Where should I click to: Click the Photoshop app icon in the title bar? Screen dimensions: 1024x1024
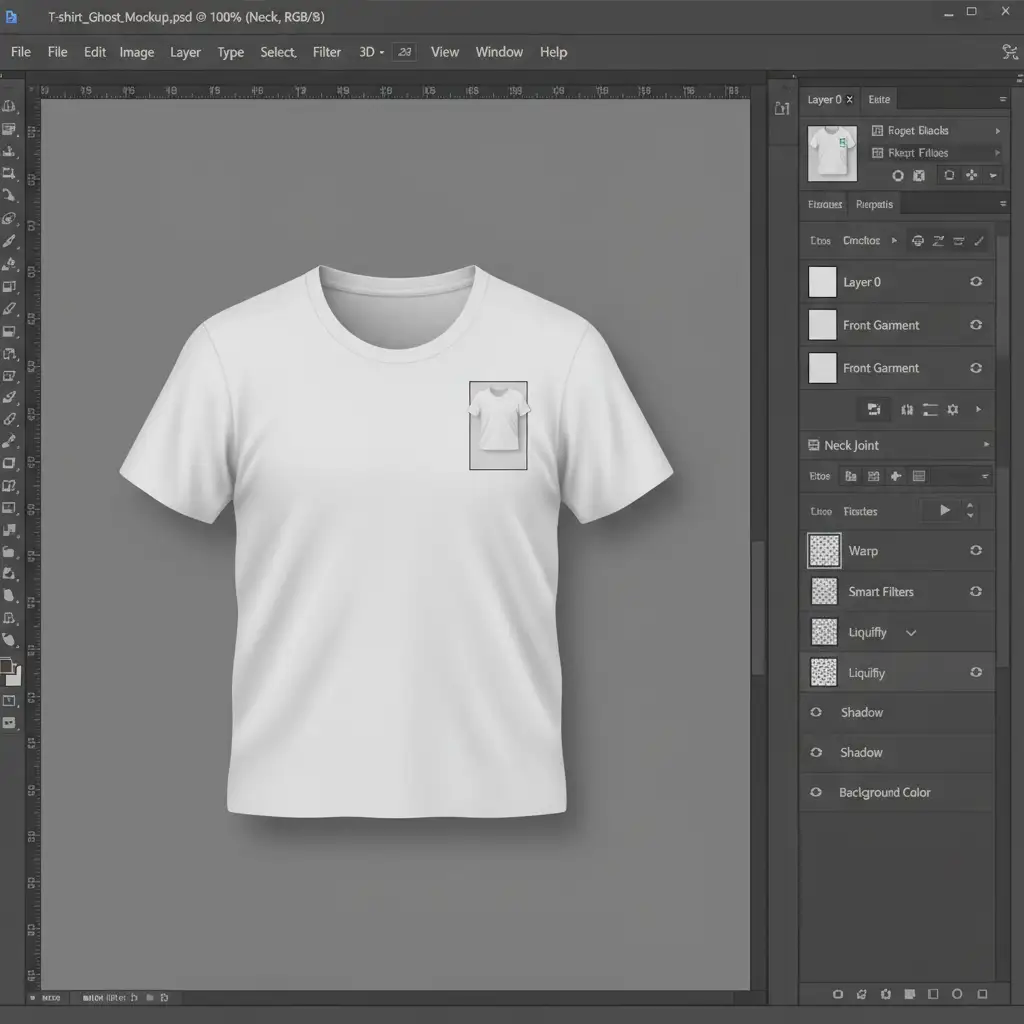[12, 17]
